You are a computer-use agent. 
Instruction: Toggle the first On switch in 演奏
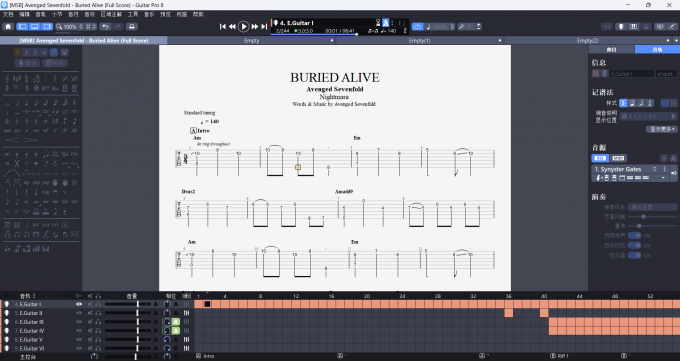click(x=635, y=236)
